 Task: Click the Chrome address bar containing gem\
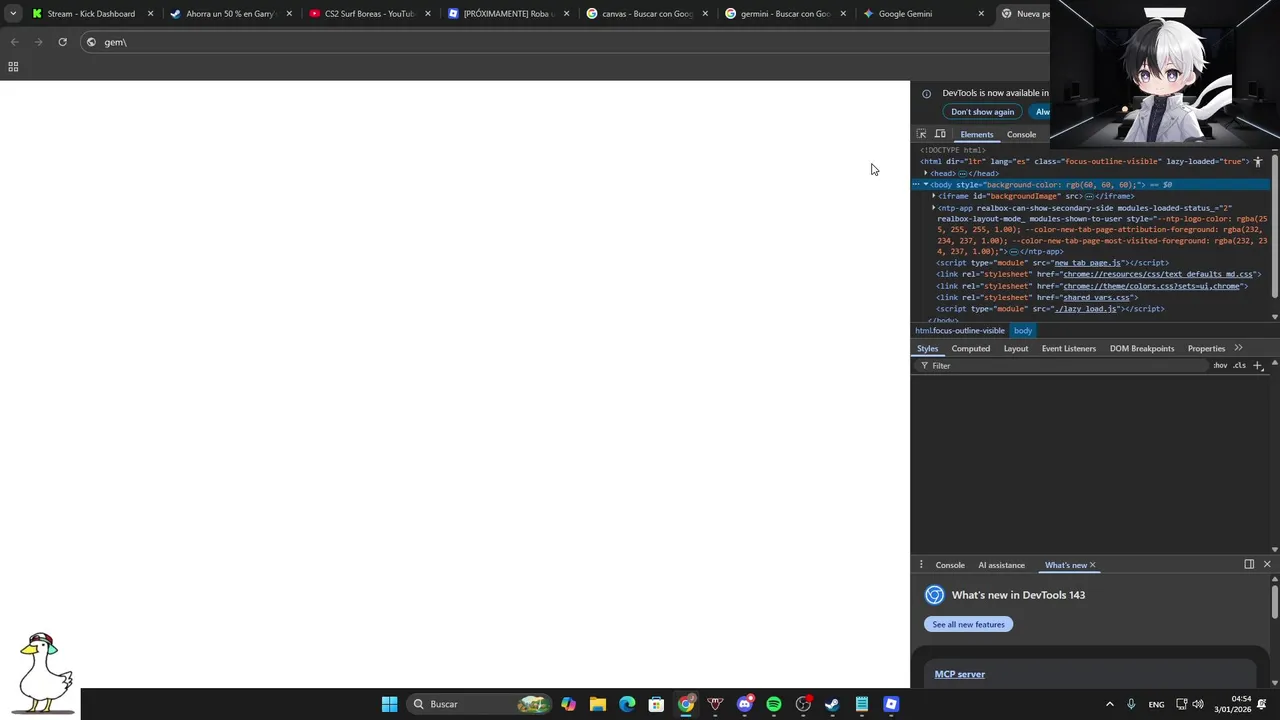(x=565, y=42)
